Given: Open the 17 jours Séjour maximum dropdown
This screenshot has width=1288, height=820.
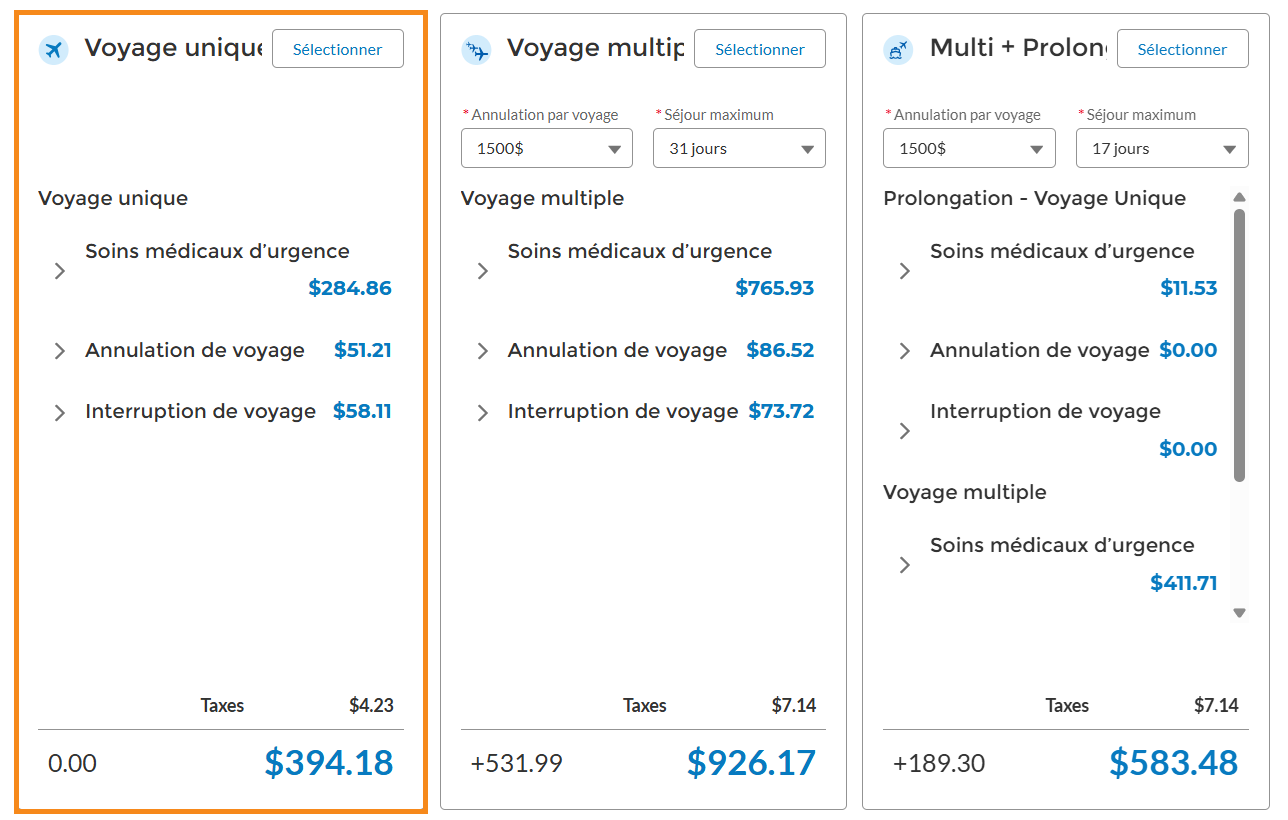Looking at the screenshot, I should point(1162,148).
